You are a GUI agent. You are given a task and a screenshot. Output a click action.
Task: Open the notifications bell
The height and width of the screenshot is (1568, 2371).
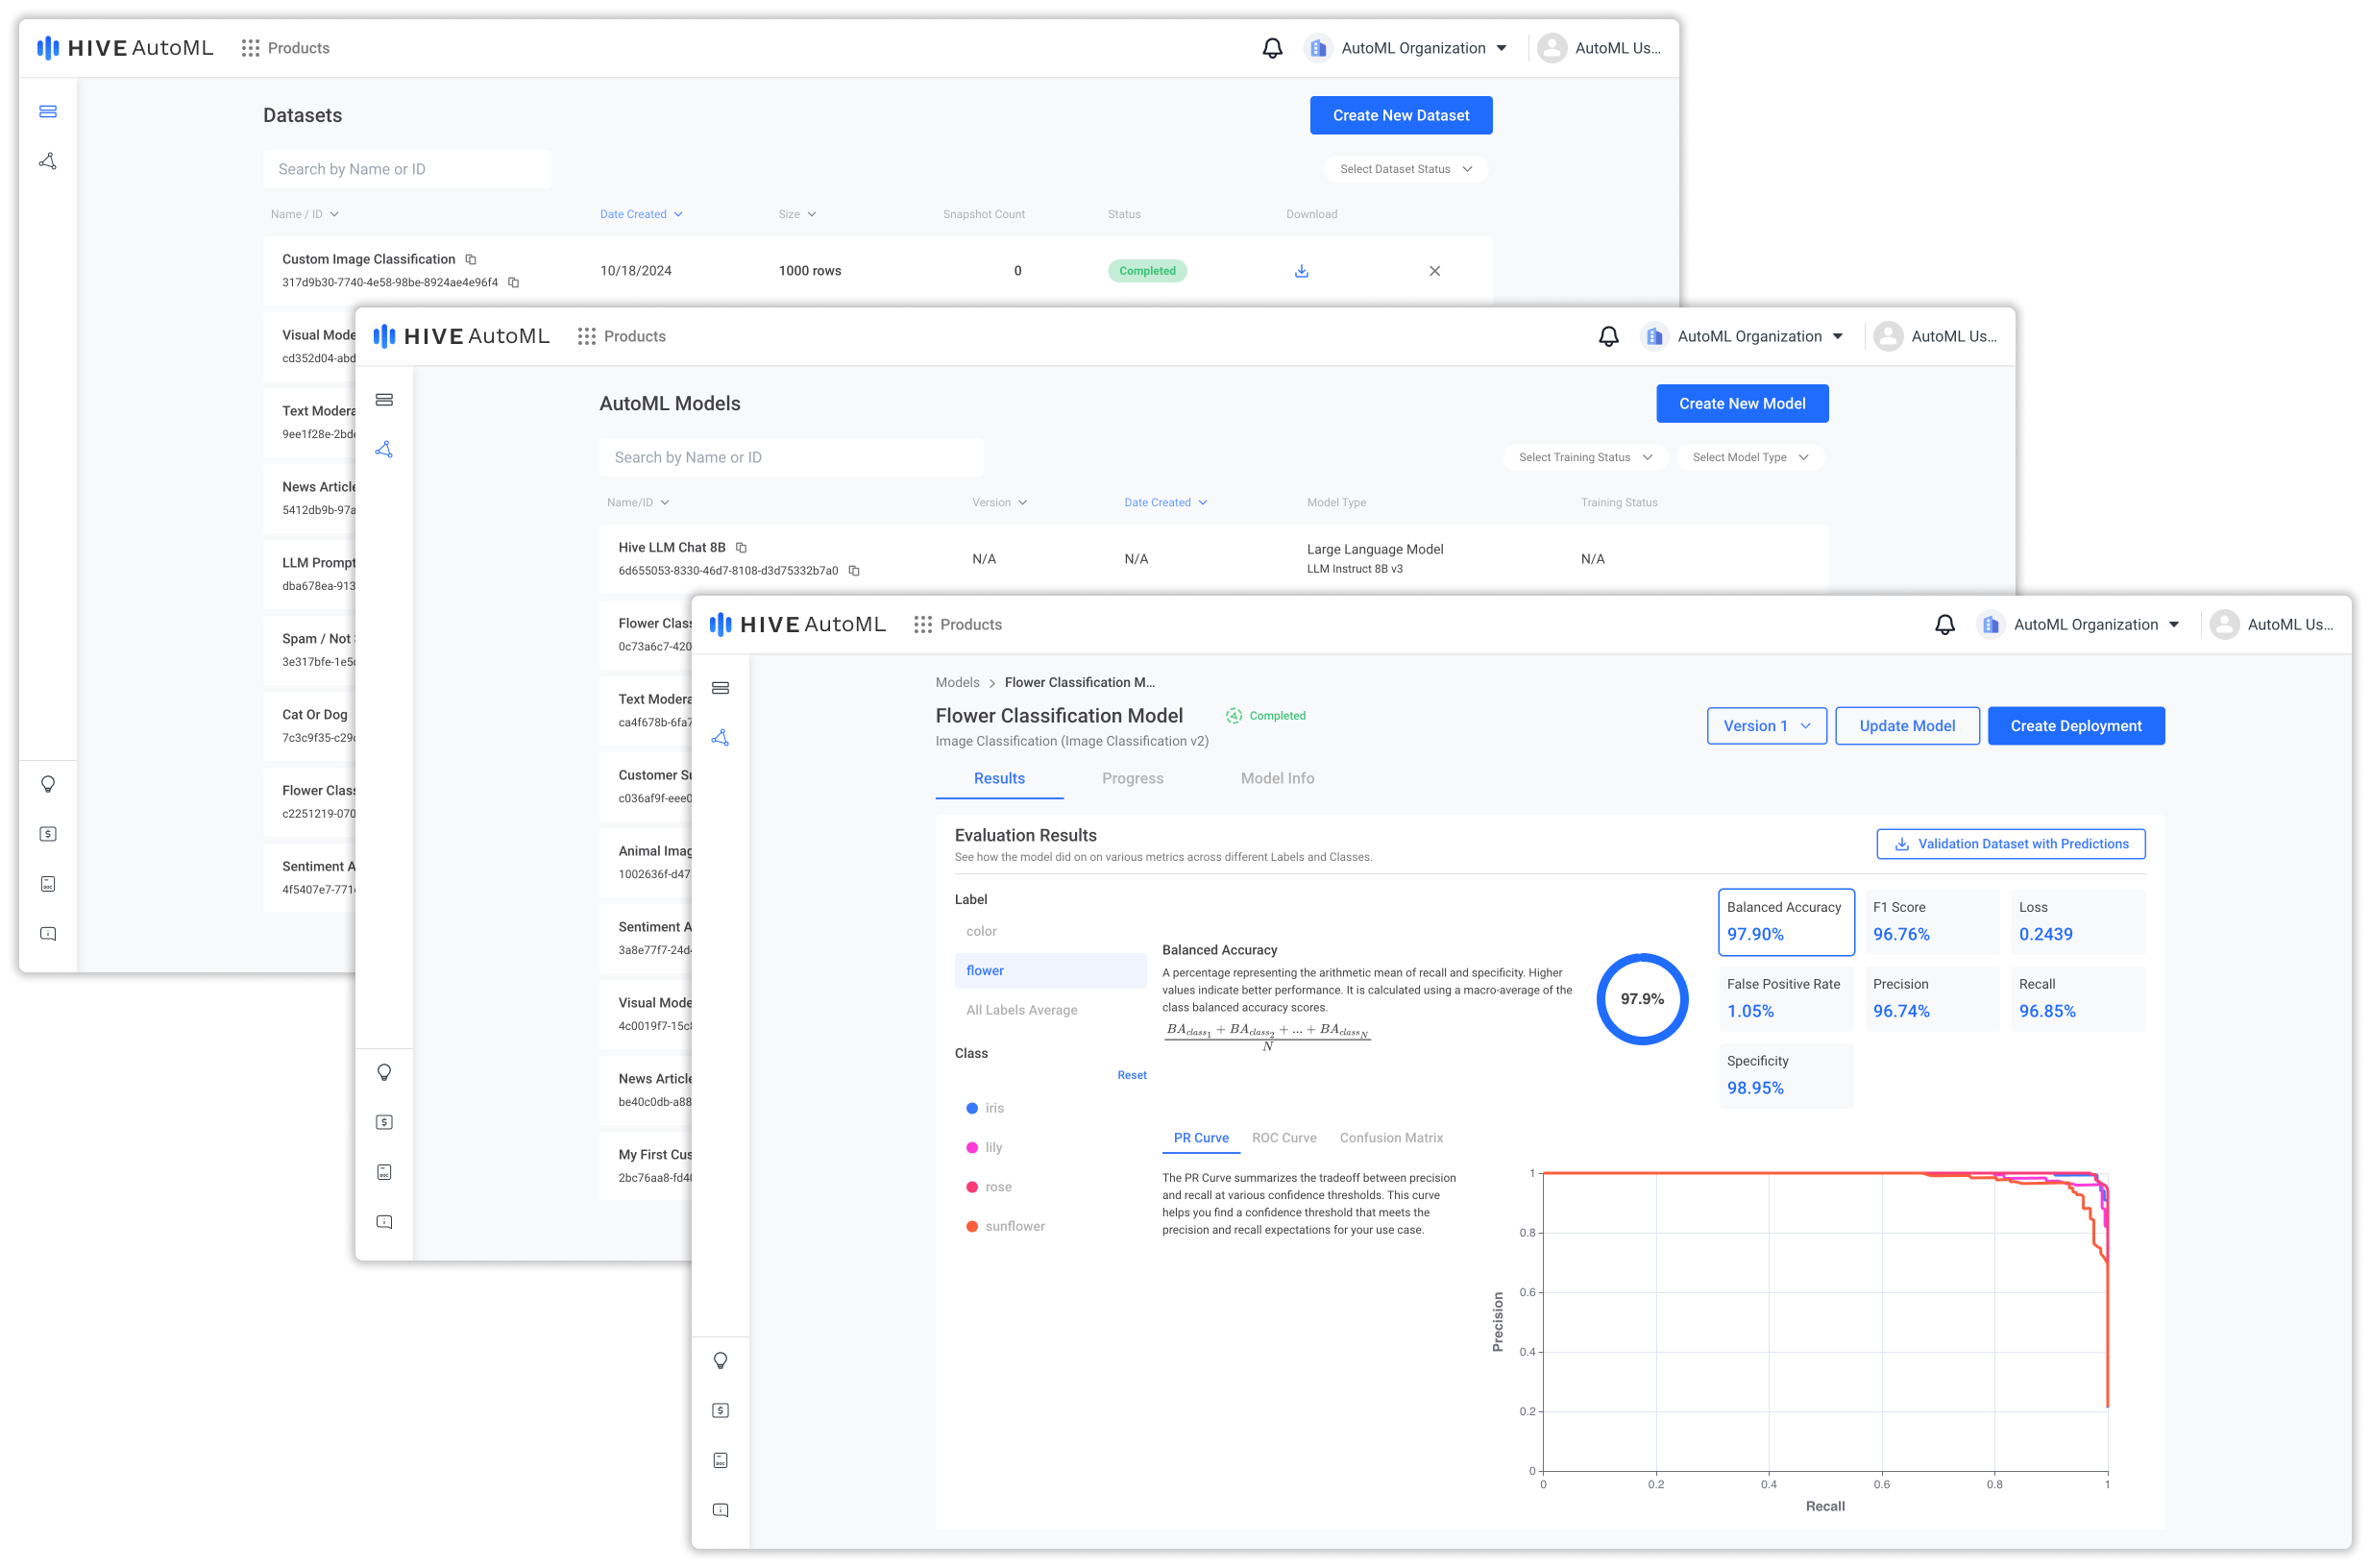click(1944, 624)
